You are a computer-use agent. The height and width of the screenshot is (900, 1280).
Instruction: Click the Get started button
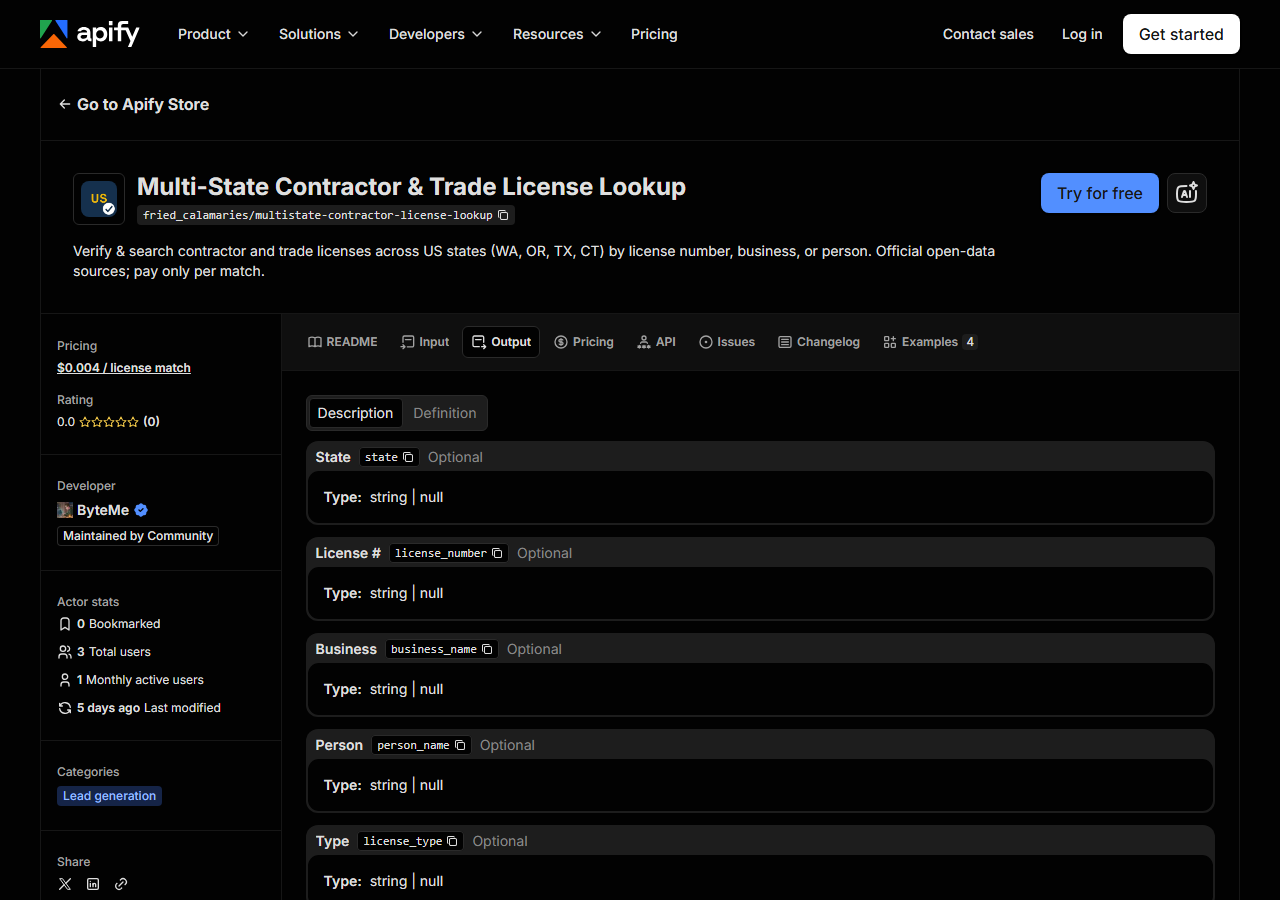point(1181,34)
